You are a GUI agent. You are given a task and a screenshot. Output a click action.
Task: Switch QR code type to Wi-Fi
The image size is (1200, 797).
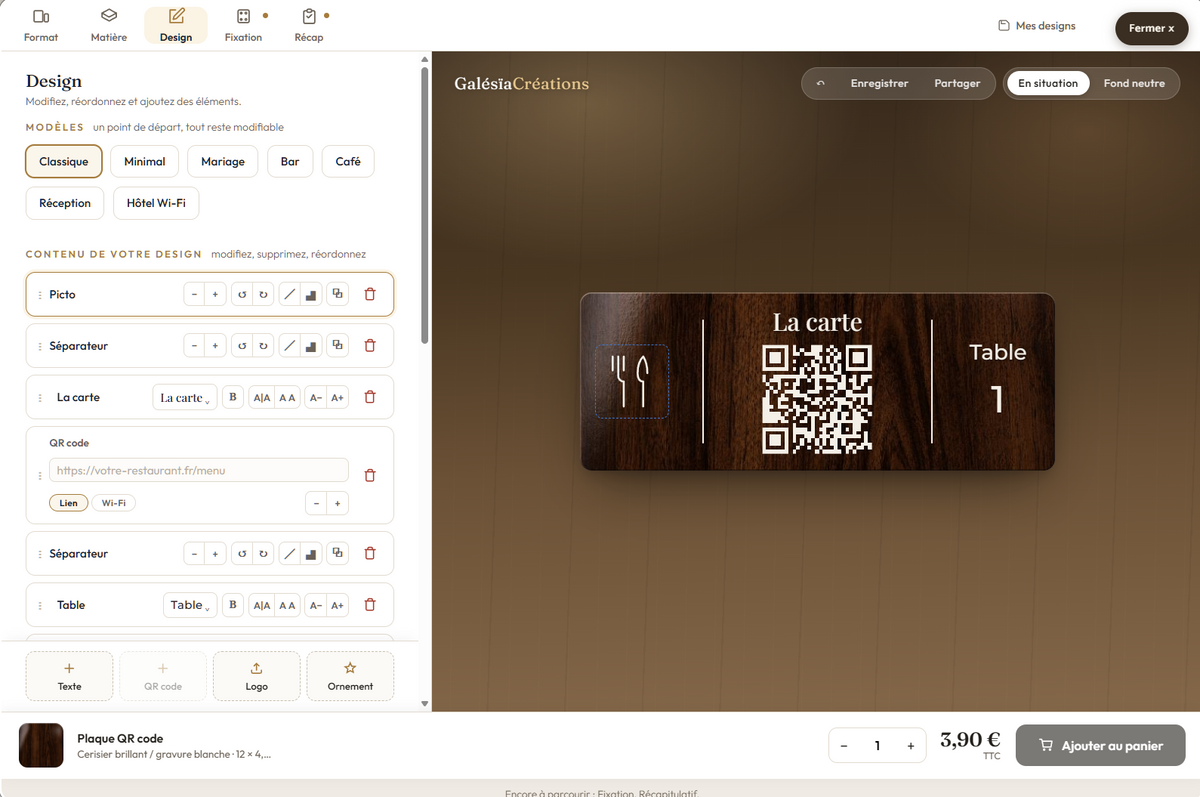[113, 503]
